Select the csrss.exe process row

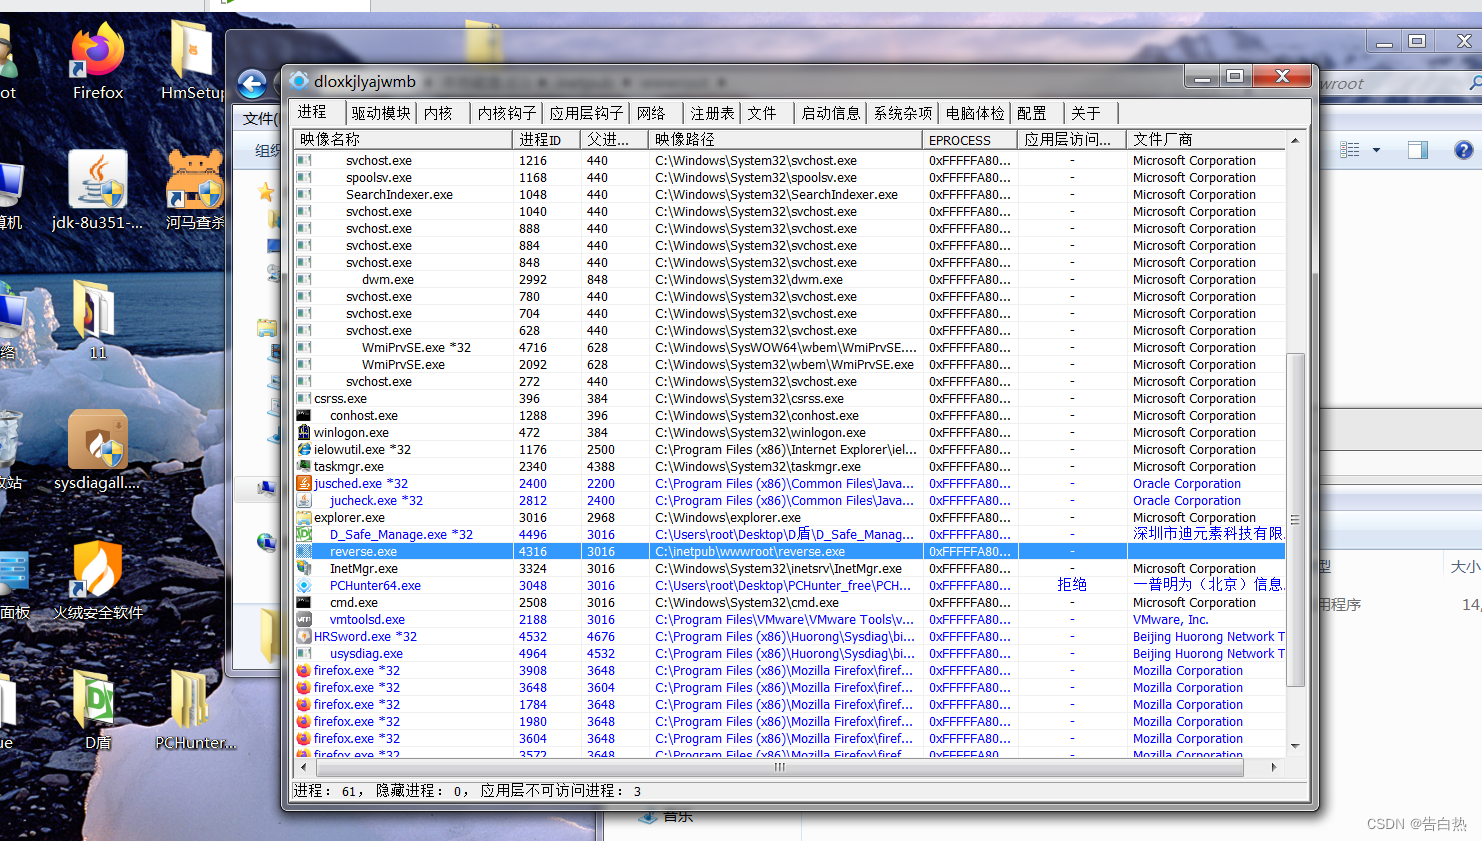pos(789,398)
